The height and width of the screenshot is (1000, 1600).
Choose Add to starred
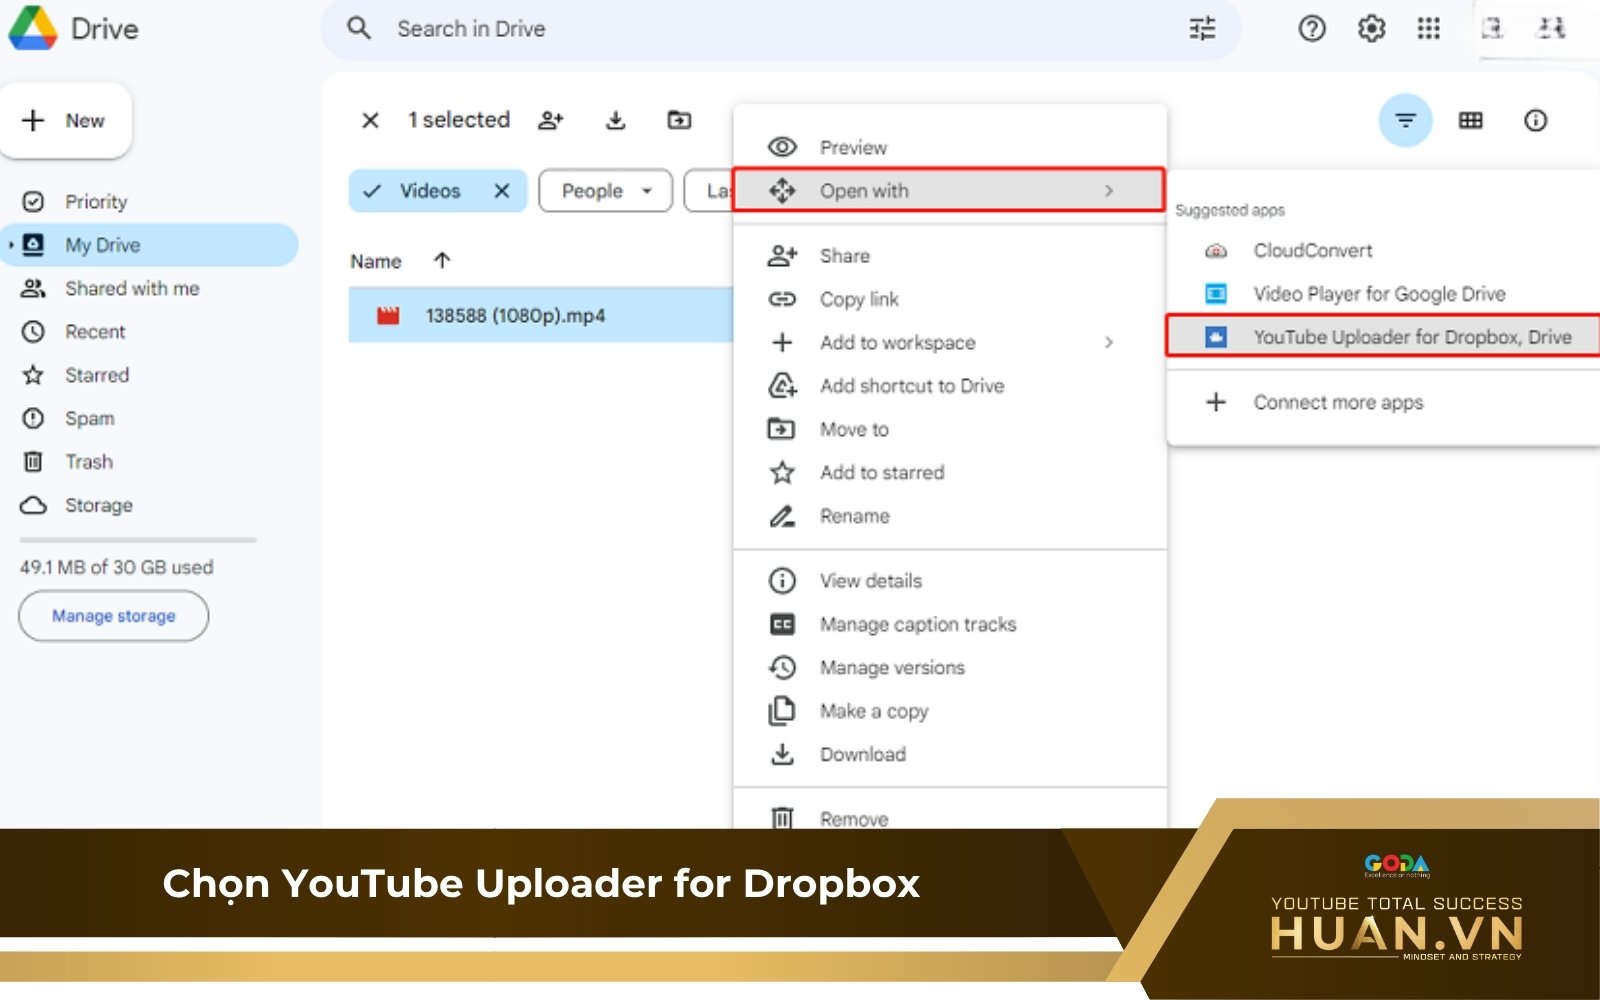coord(950,472)
